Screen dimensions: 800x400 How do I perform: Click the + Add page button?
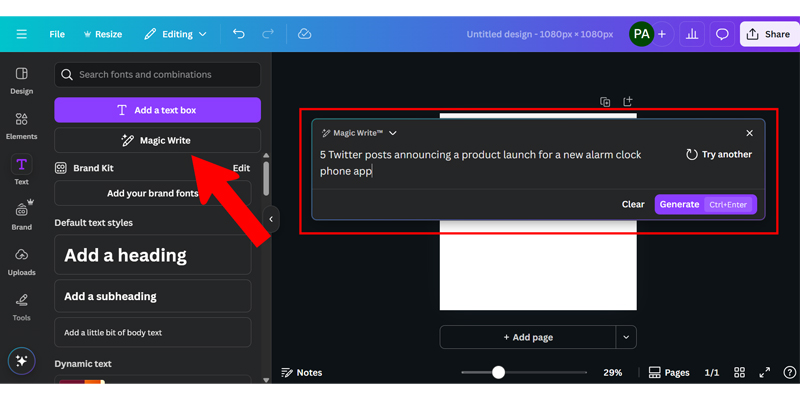point(528,337)
